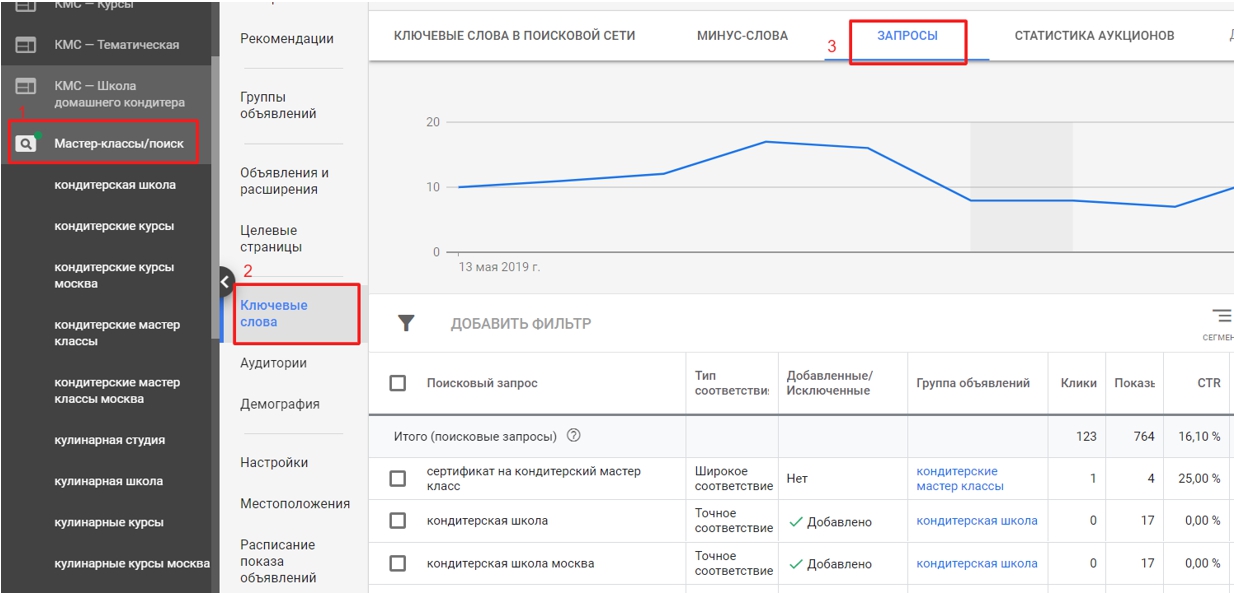Click the КМС — Тематическая campaign icon
1234x593 pixels.
(x=26, y=45)
